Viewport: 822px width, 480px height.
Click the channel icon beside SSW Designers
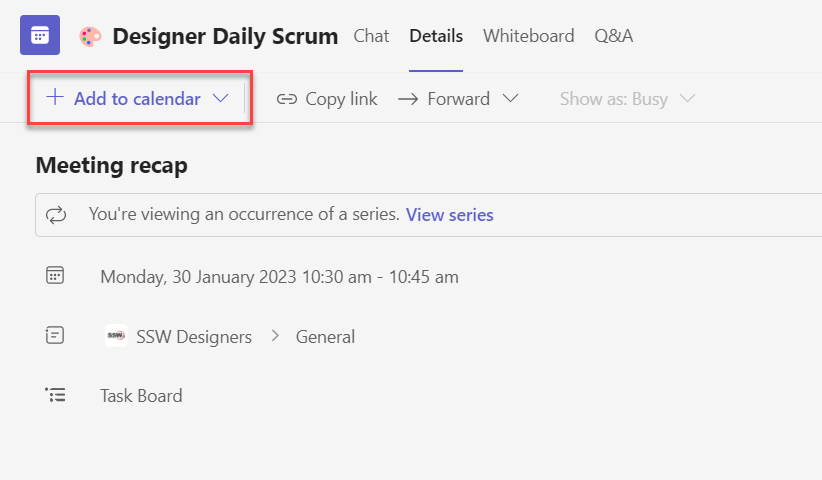click(56, 336)
